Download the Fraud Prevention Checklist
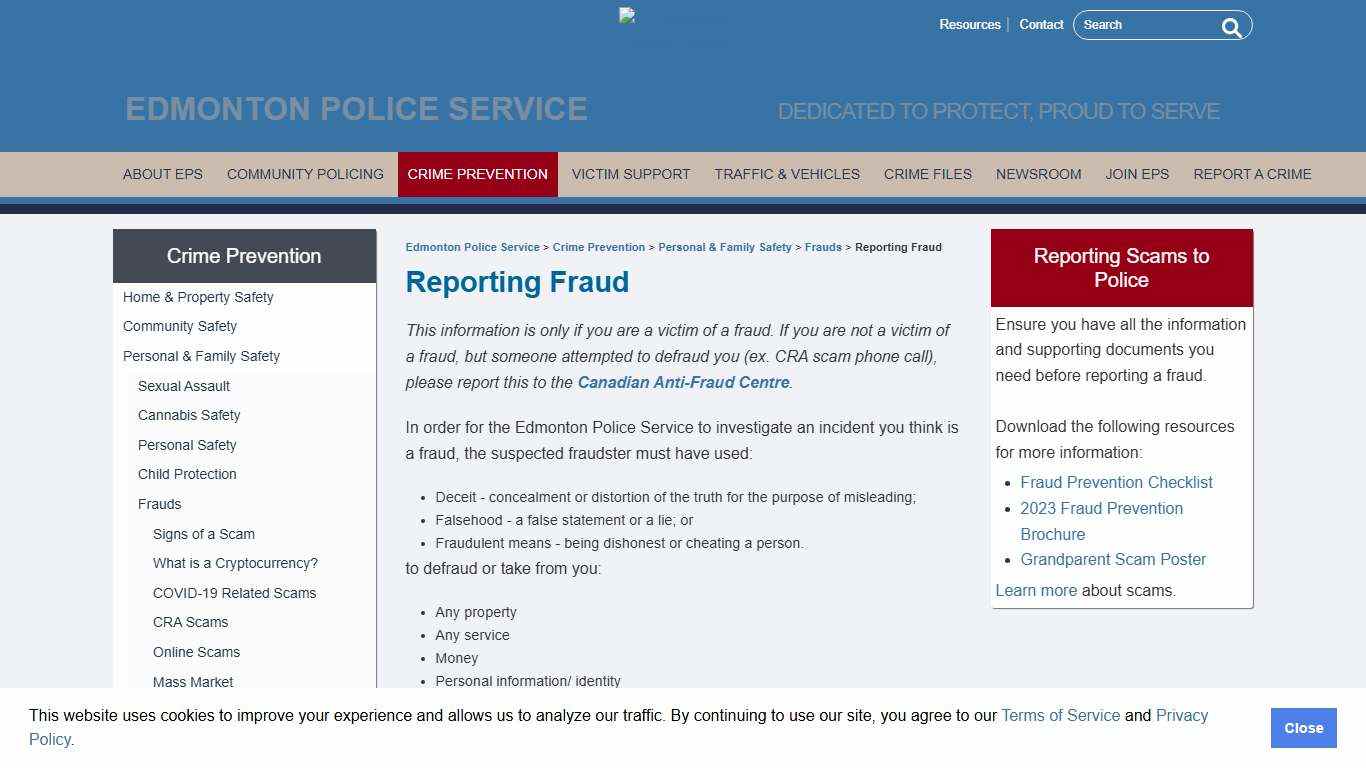Viewport: 1366px width, 768px height. [1116, 482]
